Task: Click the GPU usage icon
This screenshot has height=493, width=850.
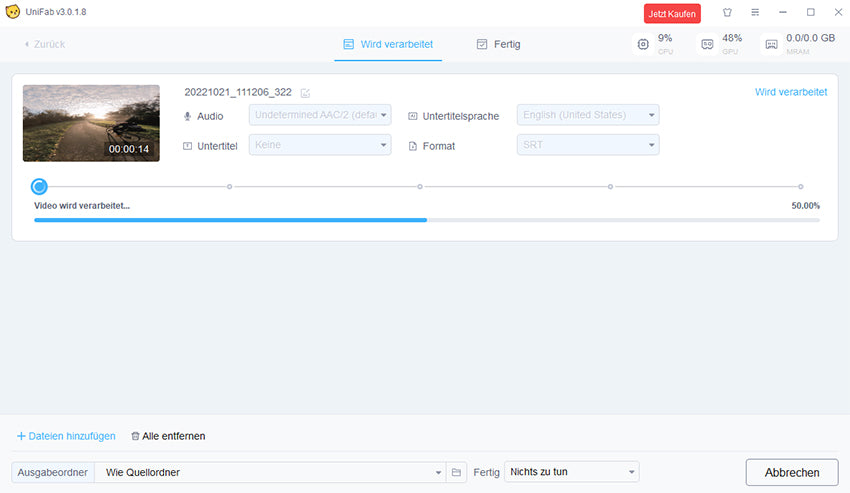Action: [707, 44]
